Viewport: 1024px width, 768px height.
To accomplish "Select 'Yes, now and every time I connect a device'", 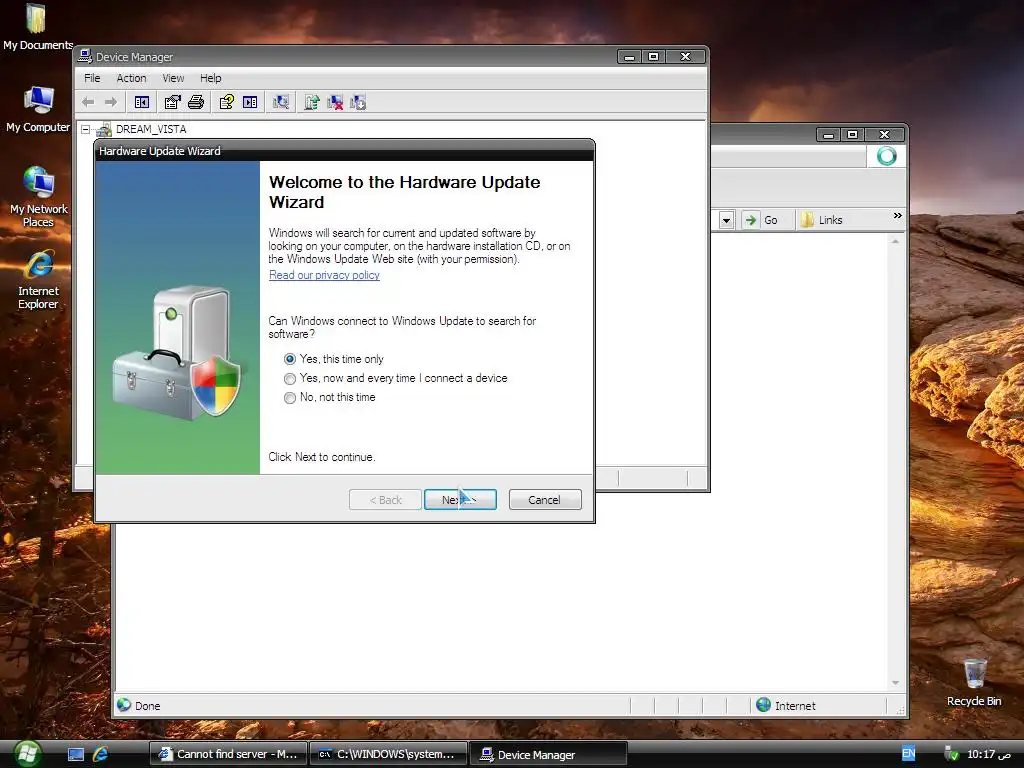I will (x=290, y=379).
